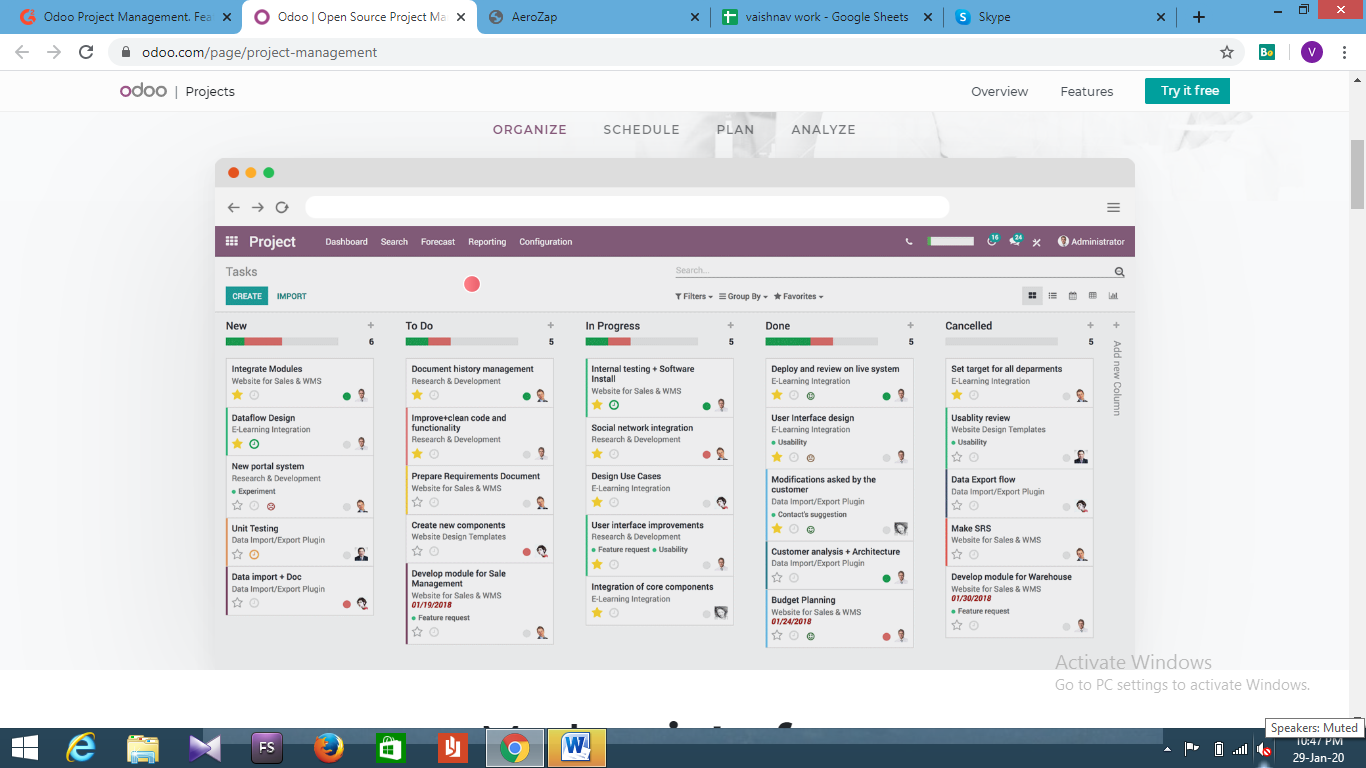Expand the Filters dropdown
1366x768 pixels.
pyautogui.click(x=694, y=297)
